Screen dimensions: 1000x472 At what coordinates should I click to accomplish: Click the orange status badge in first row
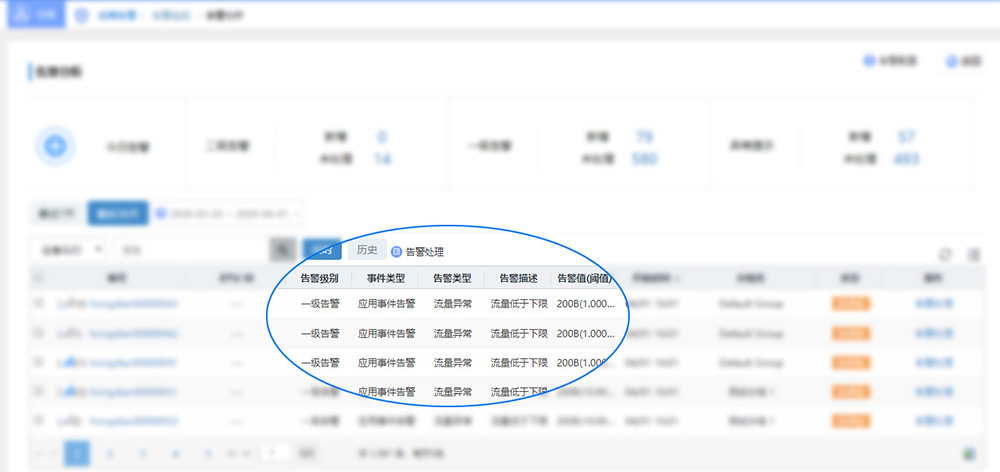coord(850,303)
